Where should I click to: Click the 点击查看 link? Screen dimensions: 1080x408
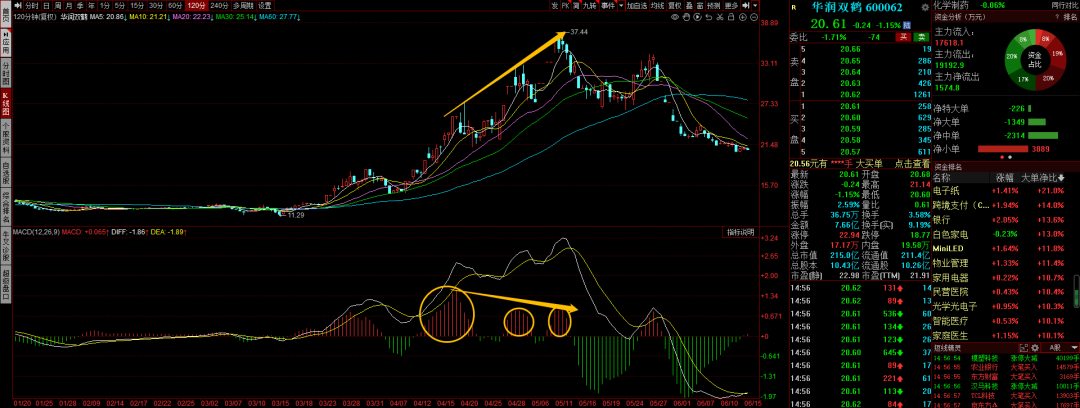[x=911, y=163]
